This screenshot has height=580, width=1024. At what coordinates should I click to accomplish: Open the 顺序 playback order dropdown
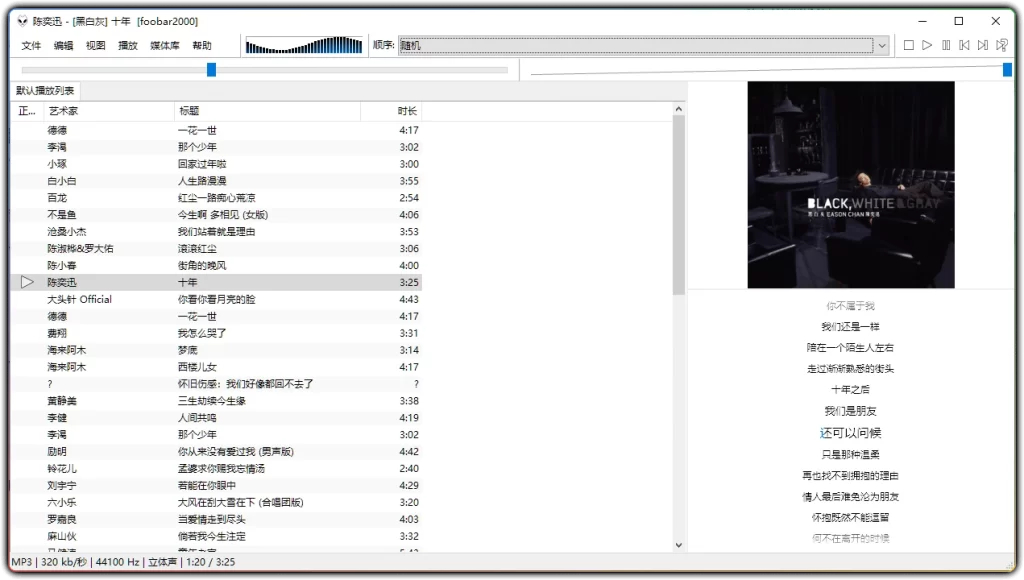[881, 45]
